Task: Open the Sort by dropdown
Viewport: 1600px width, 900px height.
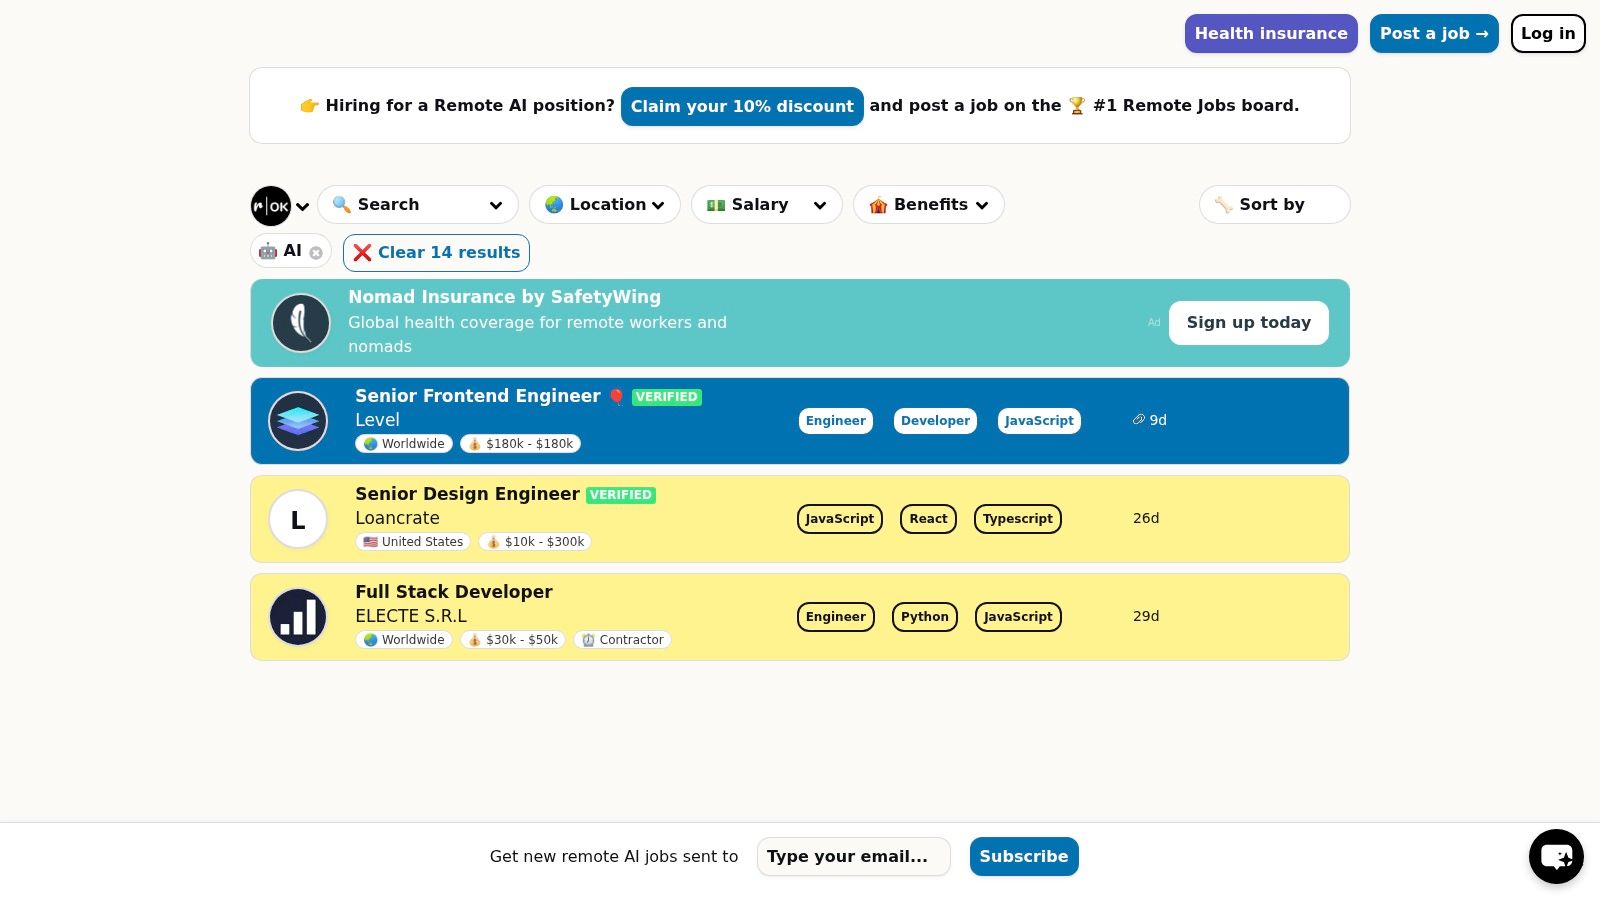Action: (x=1275, y=204)
